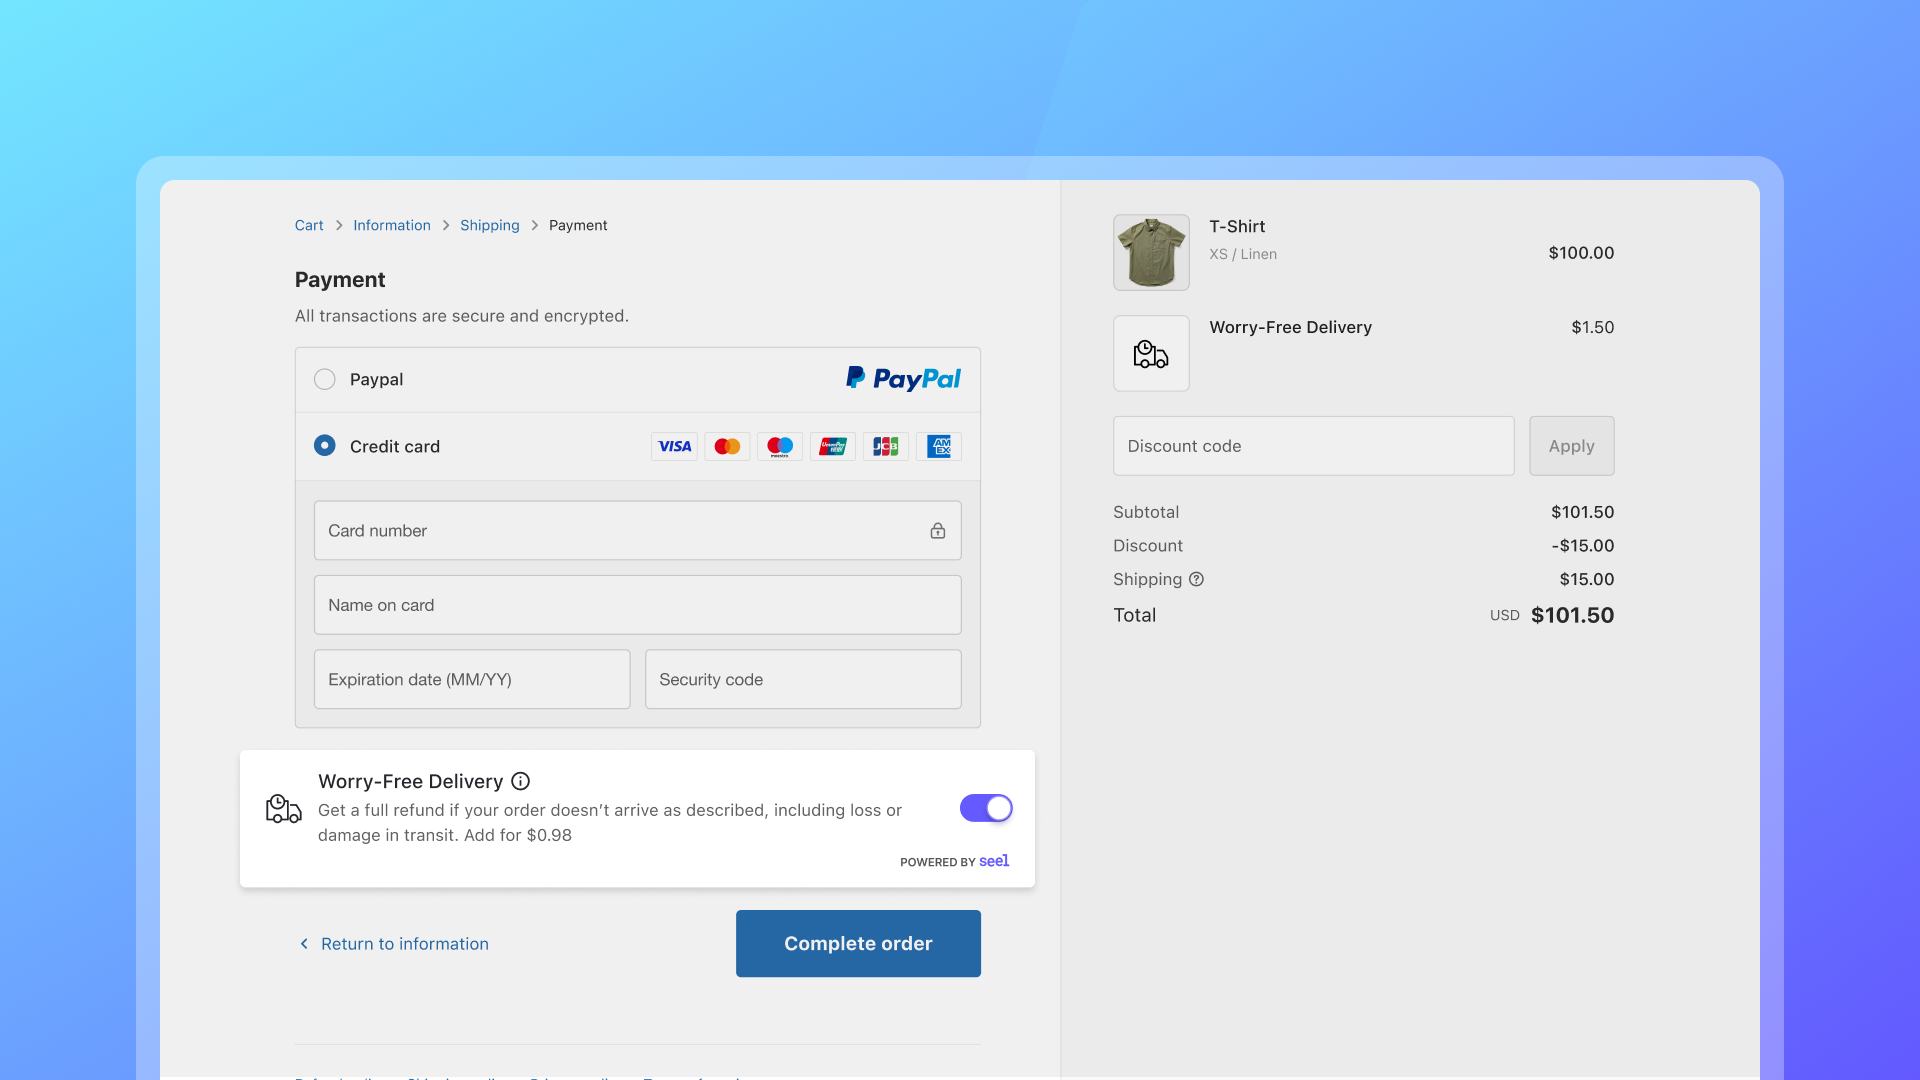Screen dimensions: 1920x1080
Task: Go to Cart breadcrumb link
Action: 309,225
